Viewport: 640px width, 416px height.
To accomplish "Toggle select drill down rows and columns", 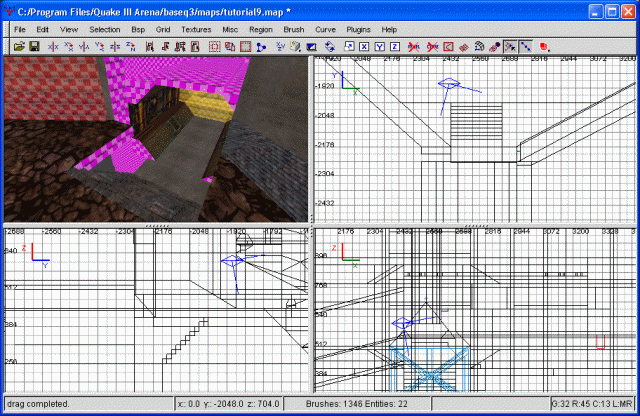I will [x=525, y=47].
